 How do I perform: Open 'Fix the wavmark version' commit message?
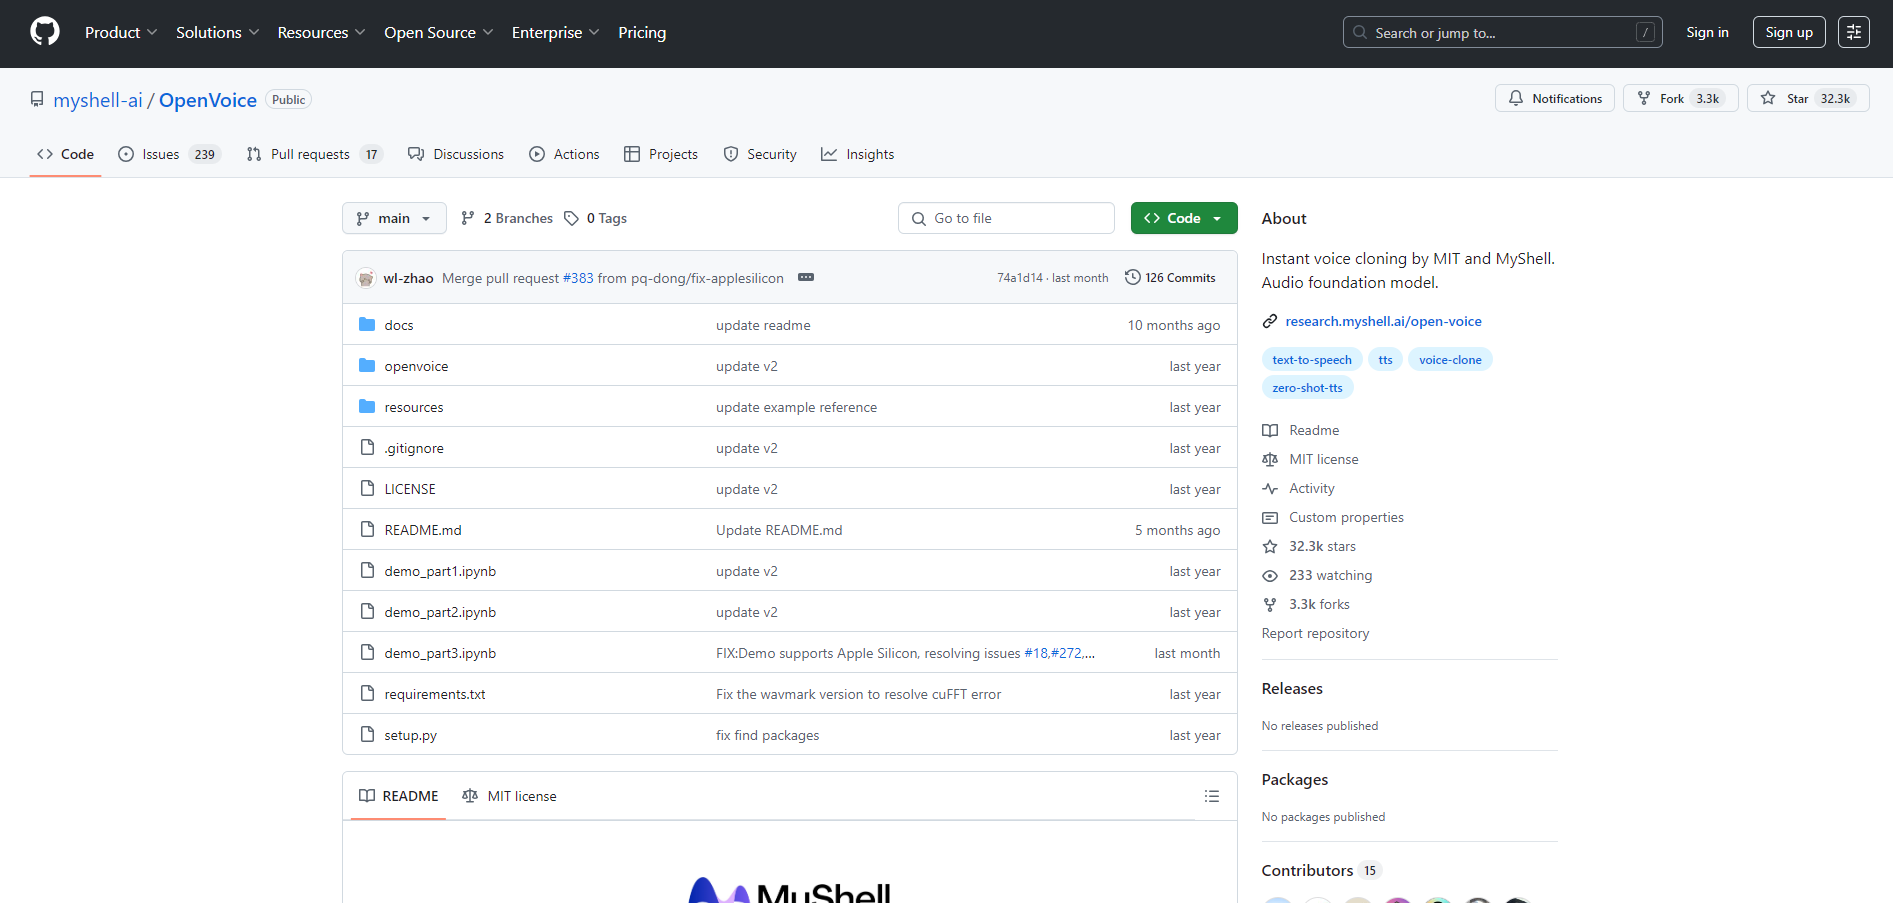(858, 694)
